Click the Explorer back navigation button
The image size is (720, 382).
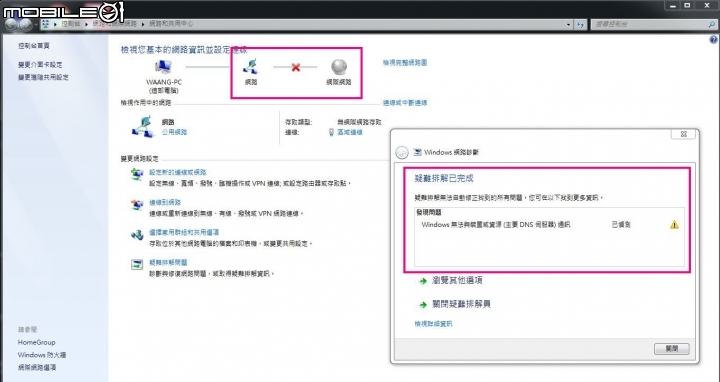11,24
